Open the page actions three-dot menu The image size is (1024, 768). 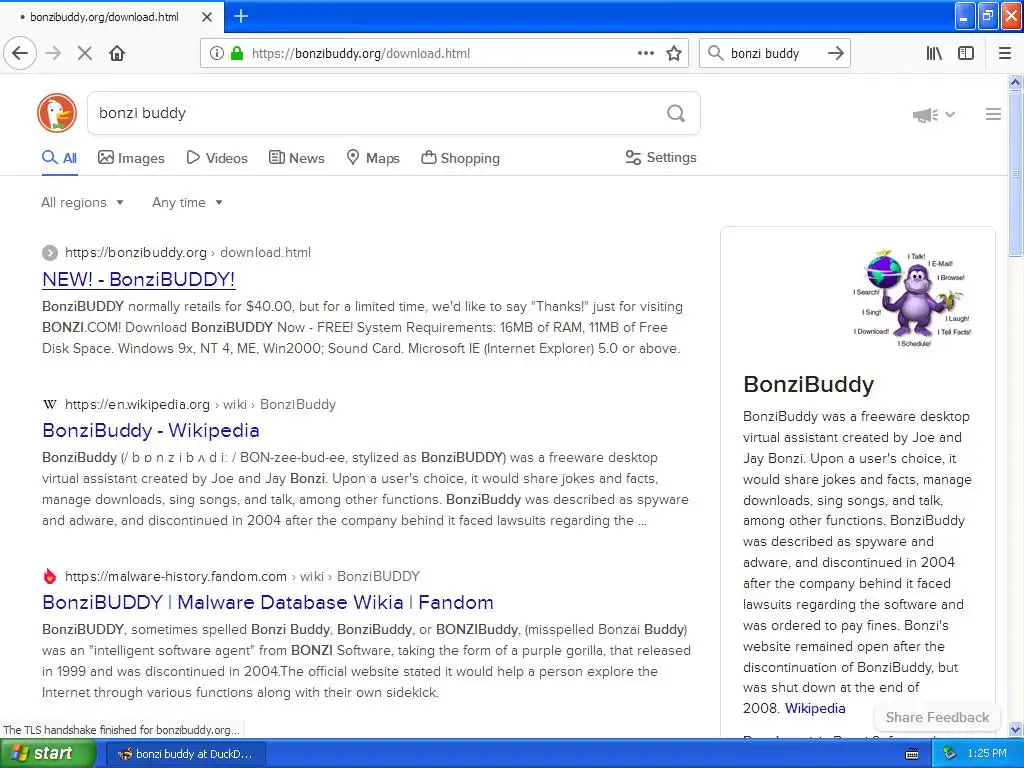646,54
